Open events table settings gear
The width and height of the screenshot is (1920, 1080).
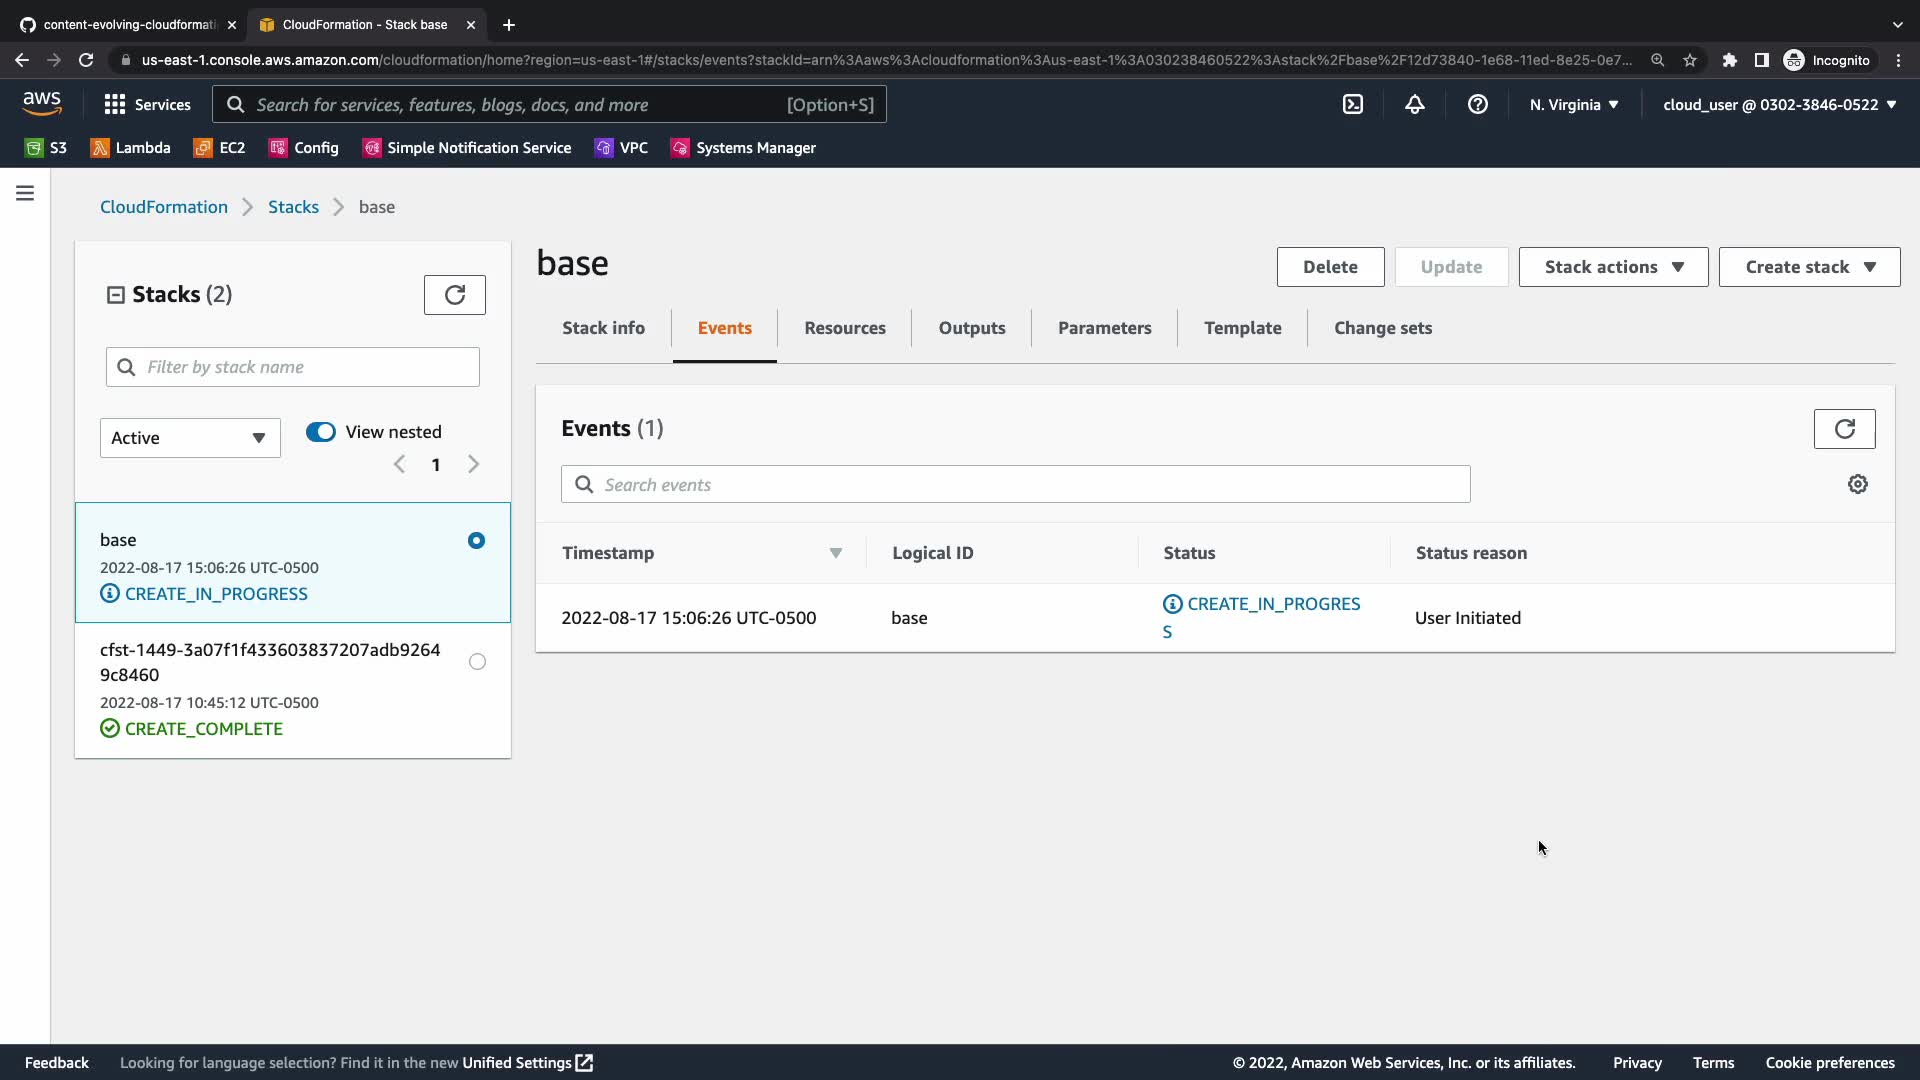[1857, 484]
